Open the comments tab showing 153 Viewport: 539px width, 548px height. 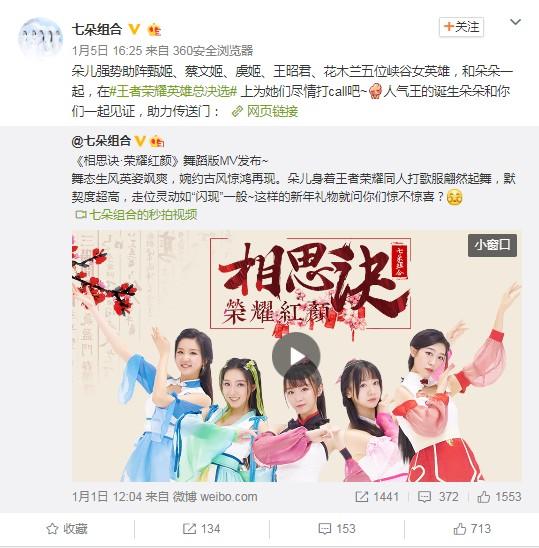click(x=337, y=529)
